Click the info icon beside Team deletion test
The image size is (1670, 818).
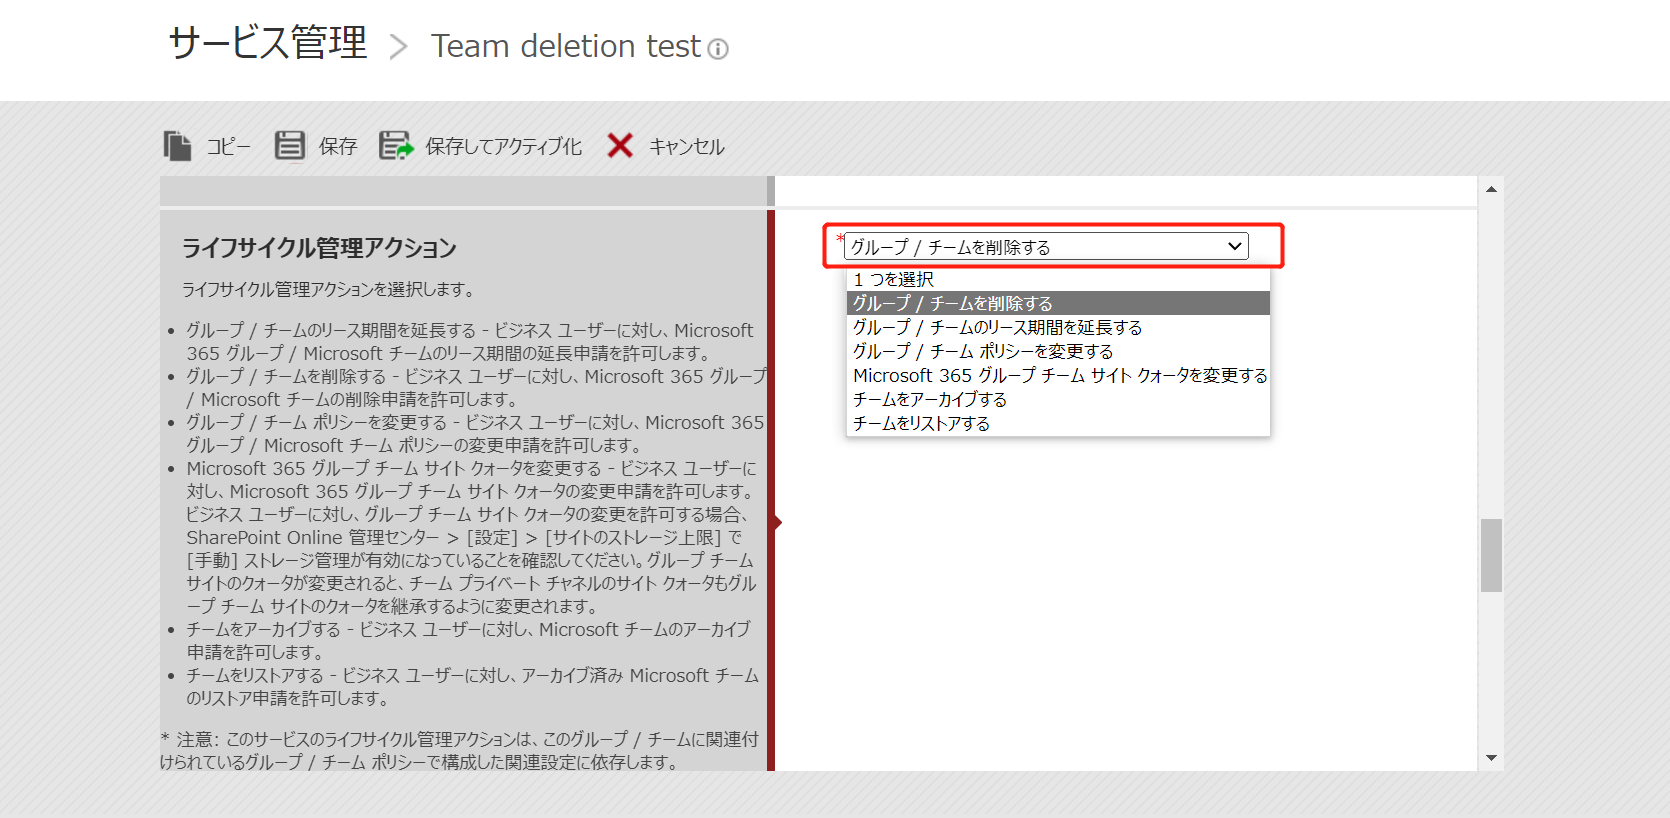click(718, 49)
